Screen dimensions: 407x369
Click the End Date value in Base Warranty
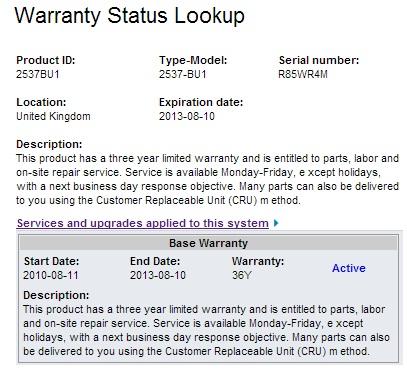158,275
